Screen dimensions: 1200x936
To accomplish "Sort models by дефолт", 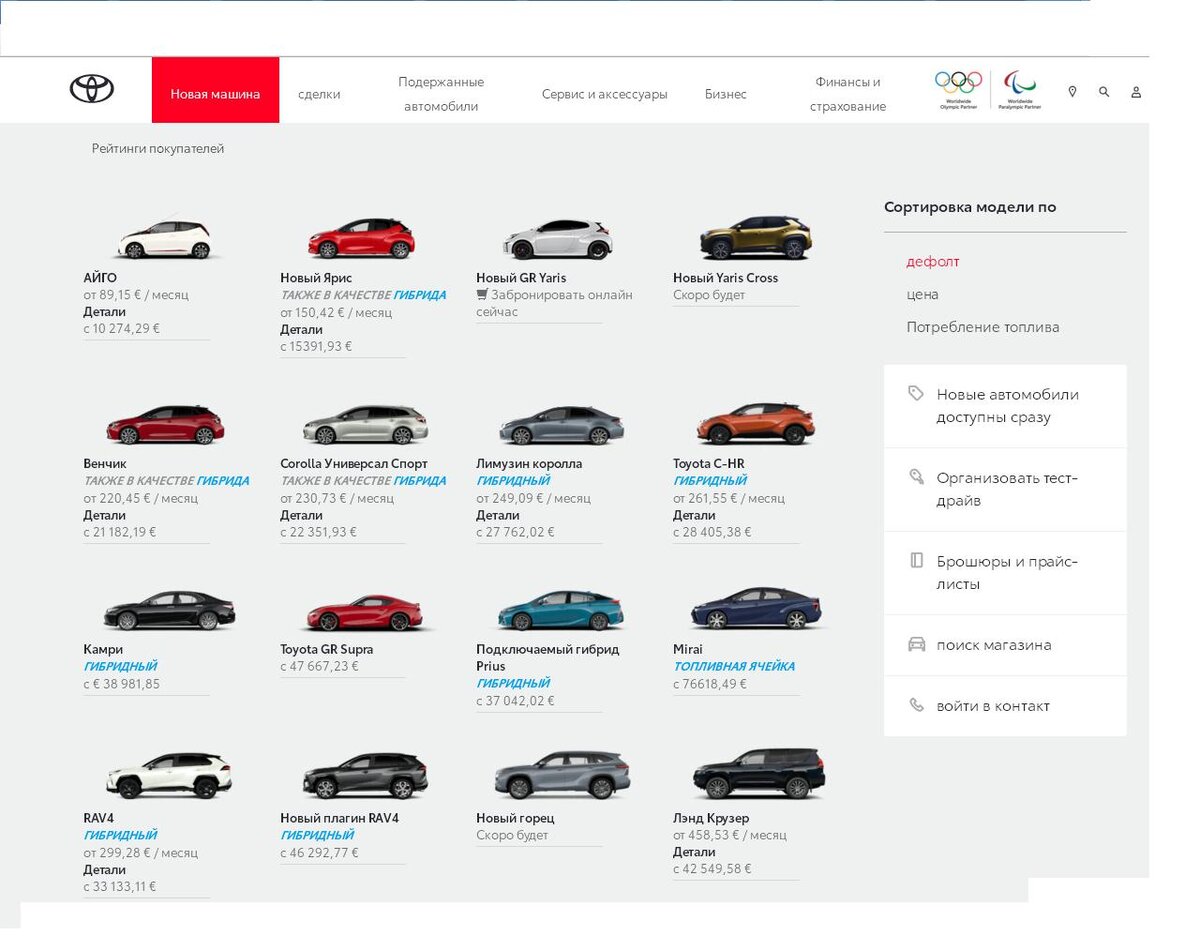I will [933, 261].
